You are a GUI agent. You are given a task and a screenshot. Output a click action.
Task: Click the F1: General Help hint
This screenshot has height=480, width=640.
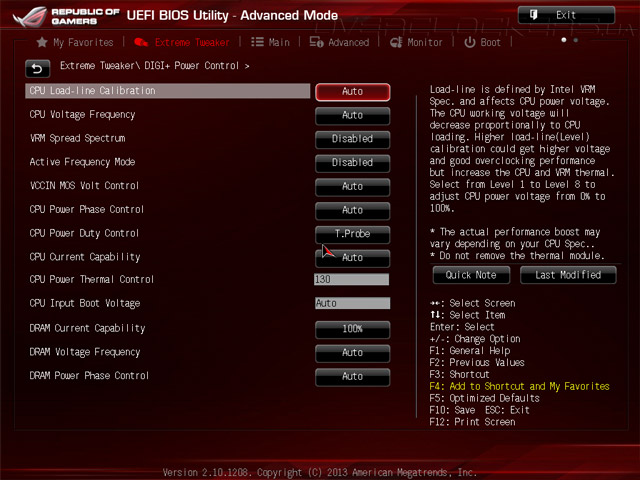[470, 351]
